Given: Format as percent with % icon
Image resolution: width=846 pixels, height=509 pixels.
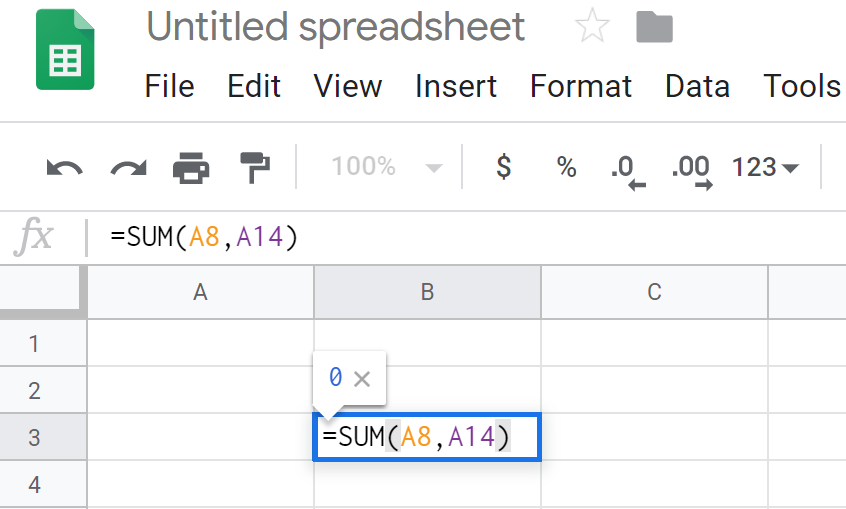Looking at the screenshot, I should point(567,167).
